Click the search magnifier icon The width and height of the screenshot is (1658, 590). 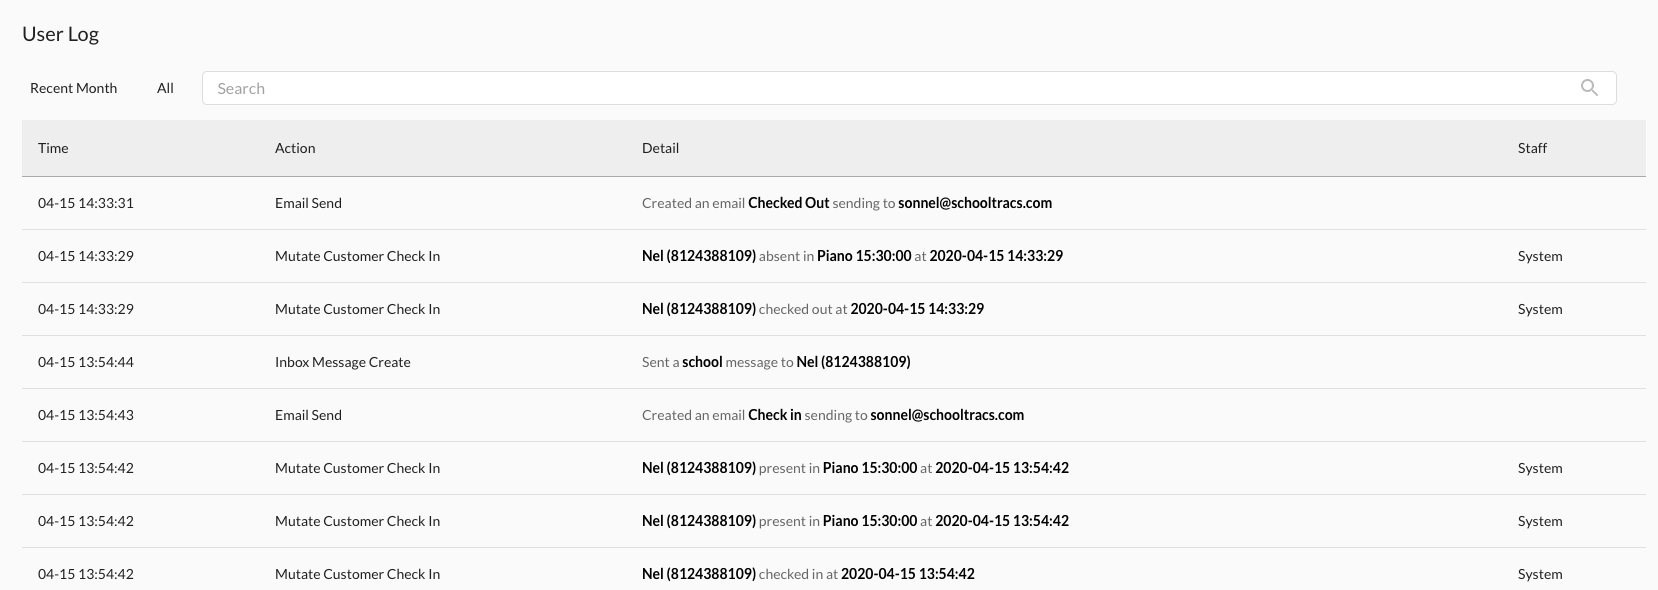click(x=1588, y=88)
